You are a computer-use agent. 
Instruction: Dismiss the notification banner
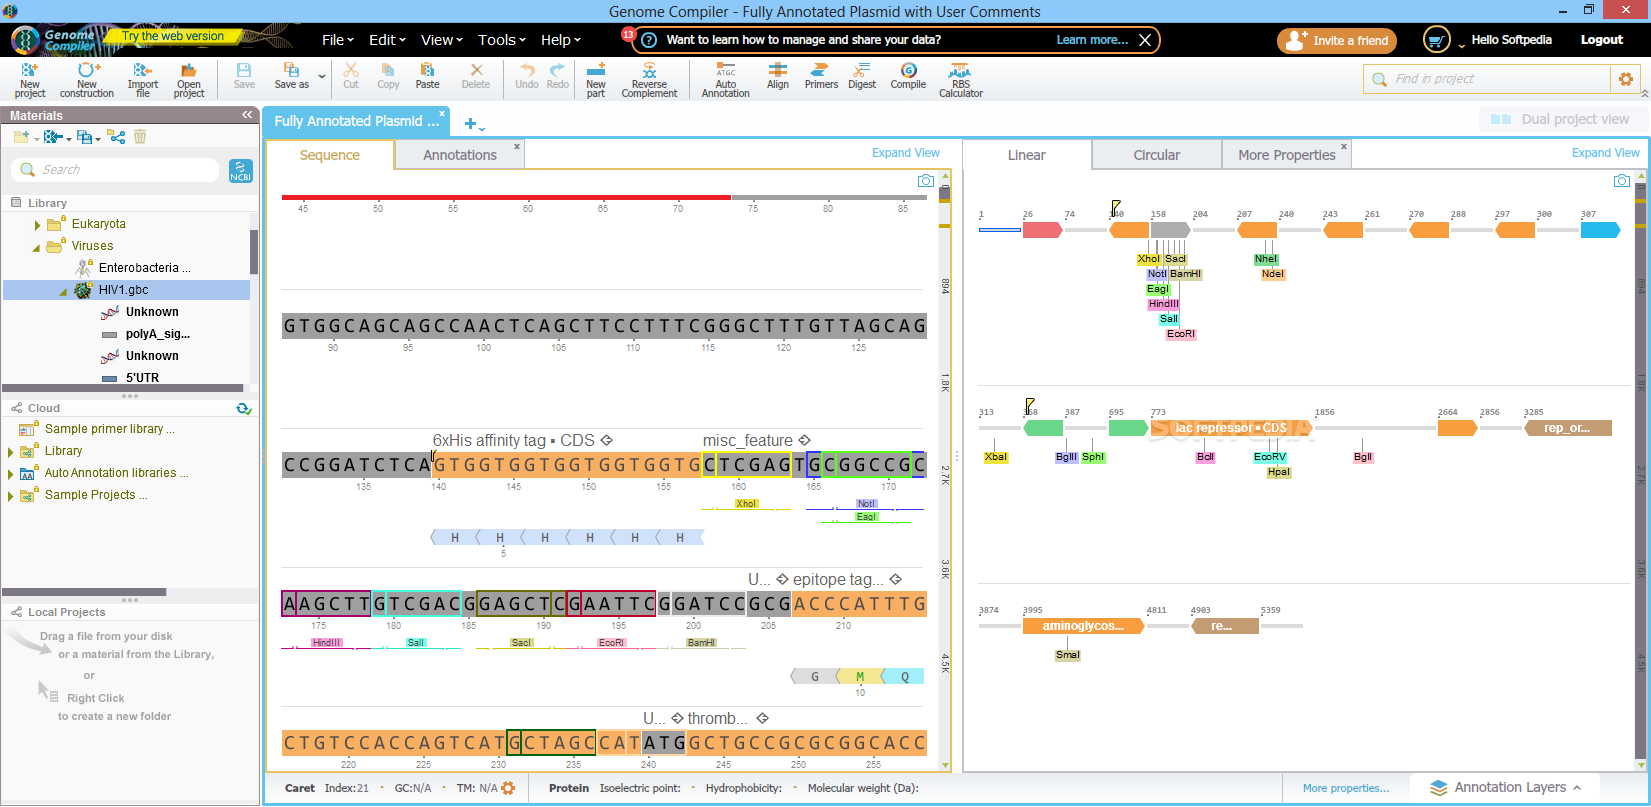(x=1145, y=40)
